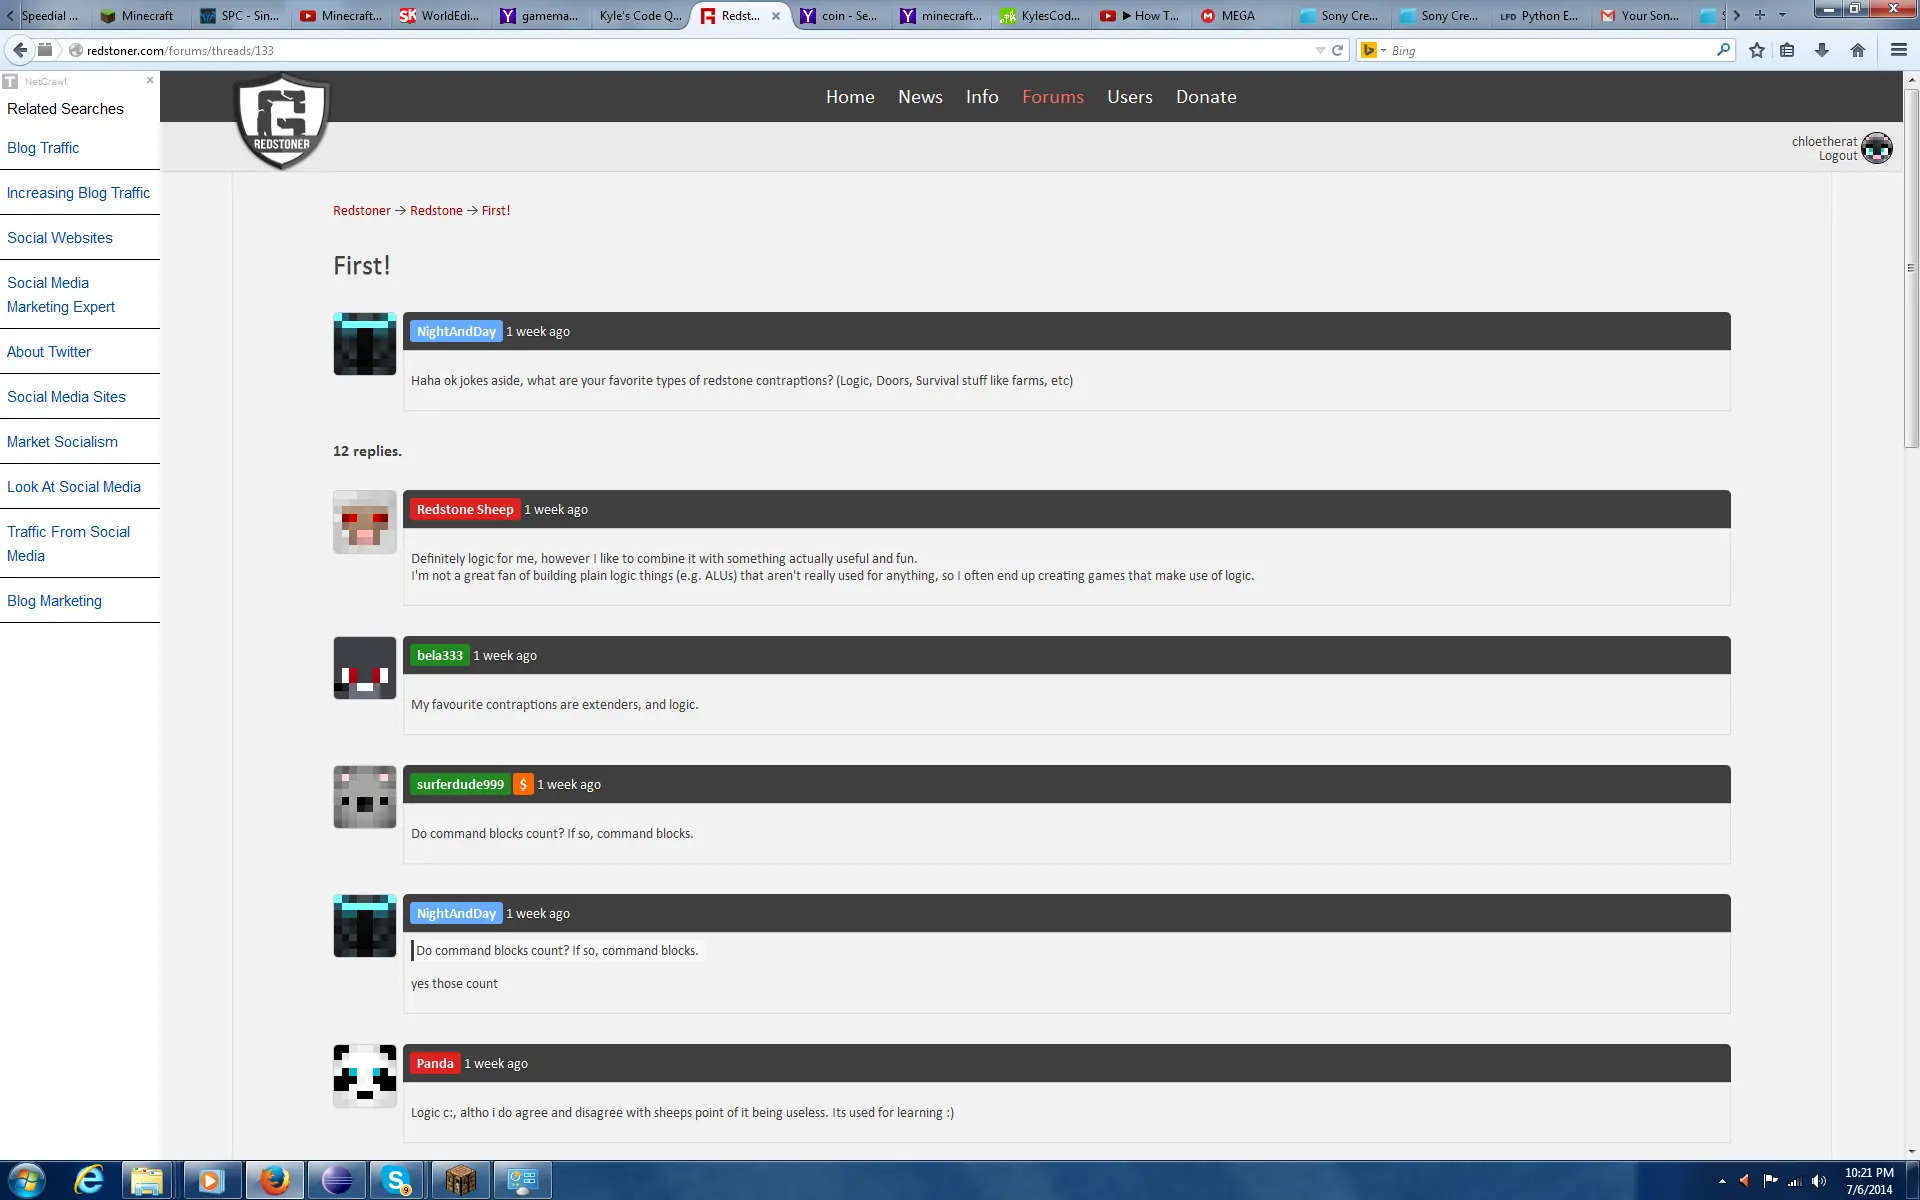Screen dimensions: 1920x1200
Task: Click the Blog Traffic related search
Action: click(43, 148)
